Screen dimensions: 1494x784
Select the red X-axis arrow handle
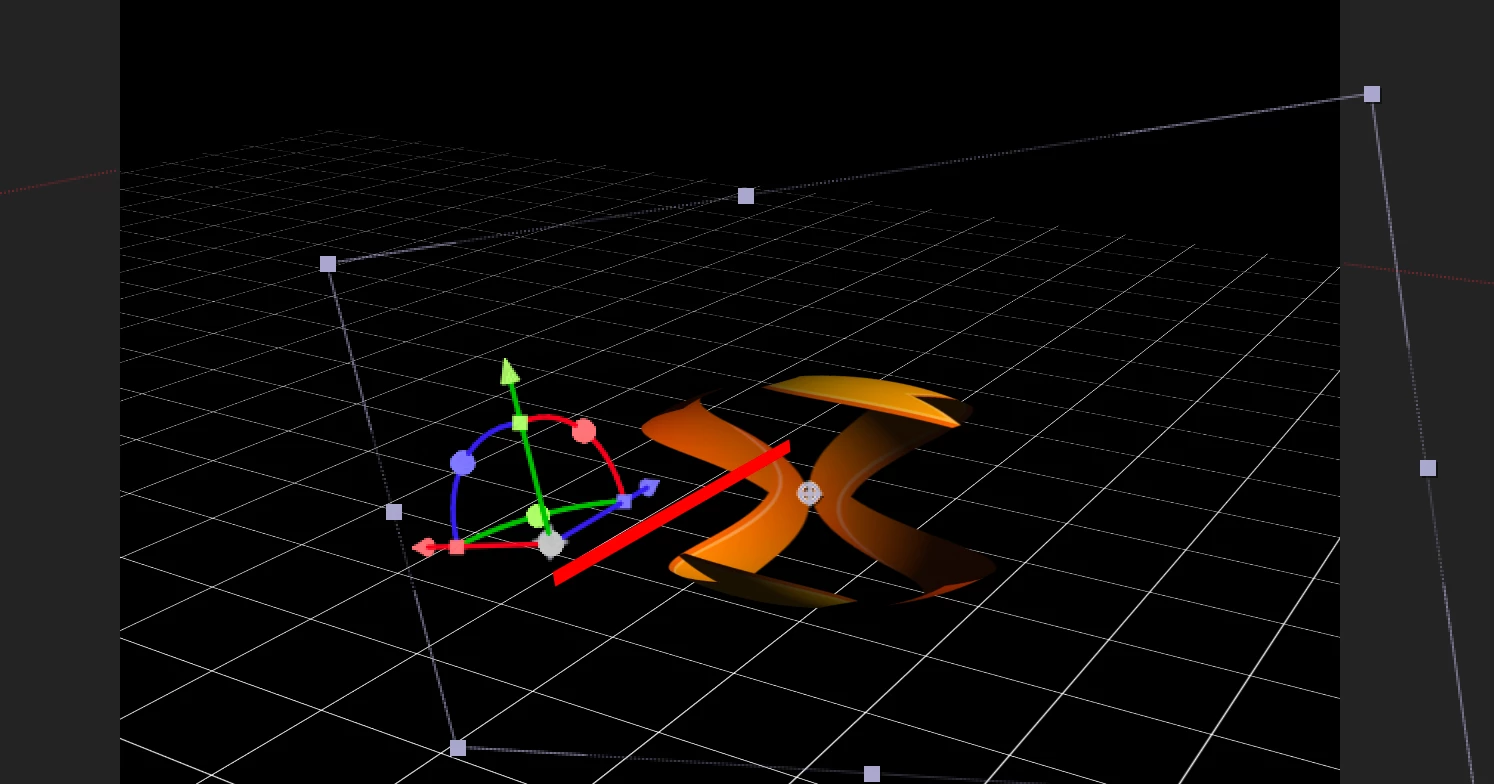pyautogui.click(x=424, y=547)
